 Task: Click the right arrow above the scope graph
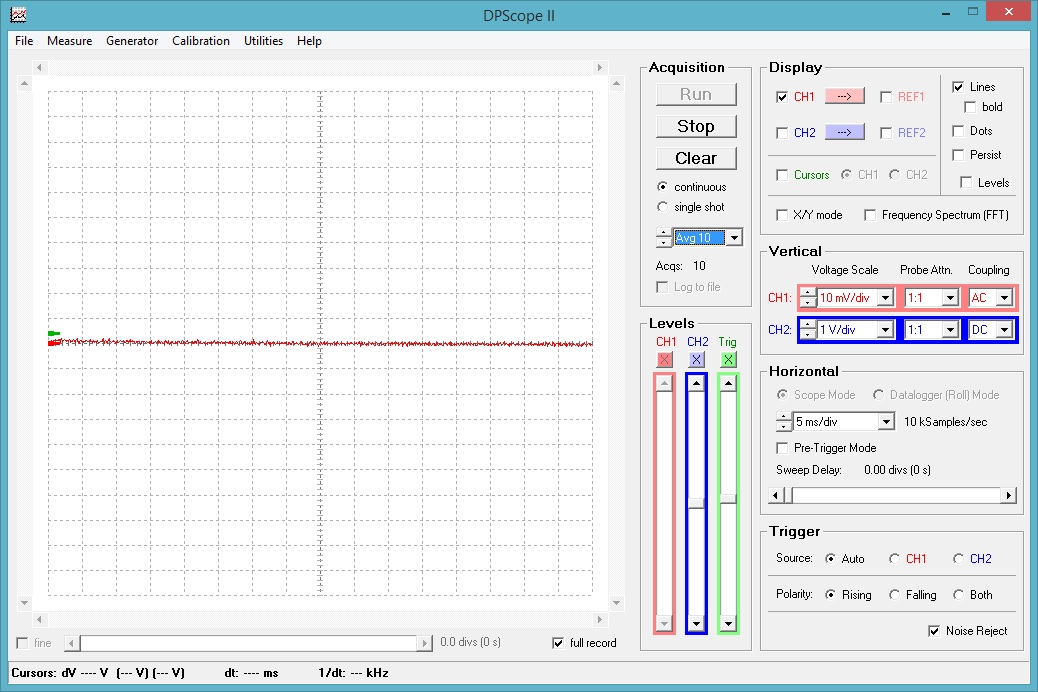(x=600, y=68)
